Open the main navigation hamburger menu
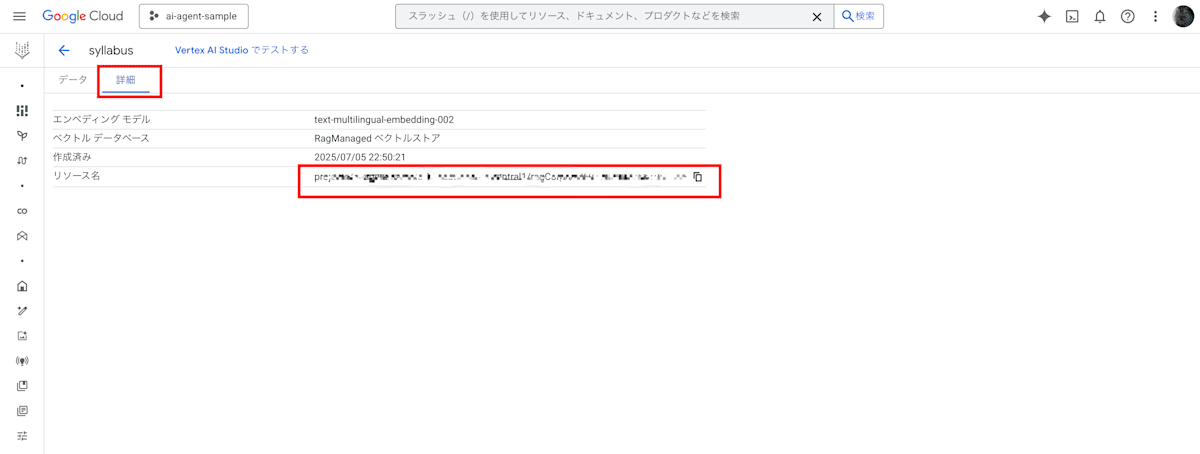The height and width of the screenshot is (454, 1200). click(x=19, y=16)
